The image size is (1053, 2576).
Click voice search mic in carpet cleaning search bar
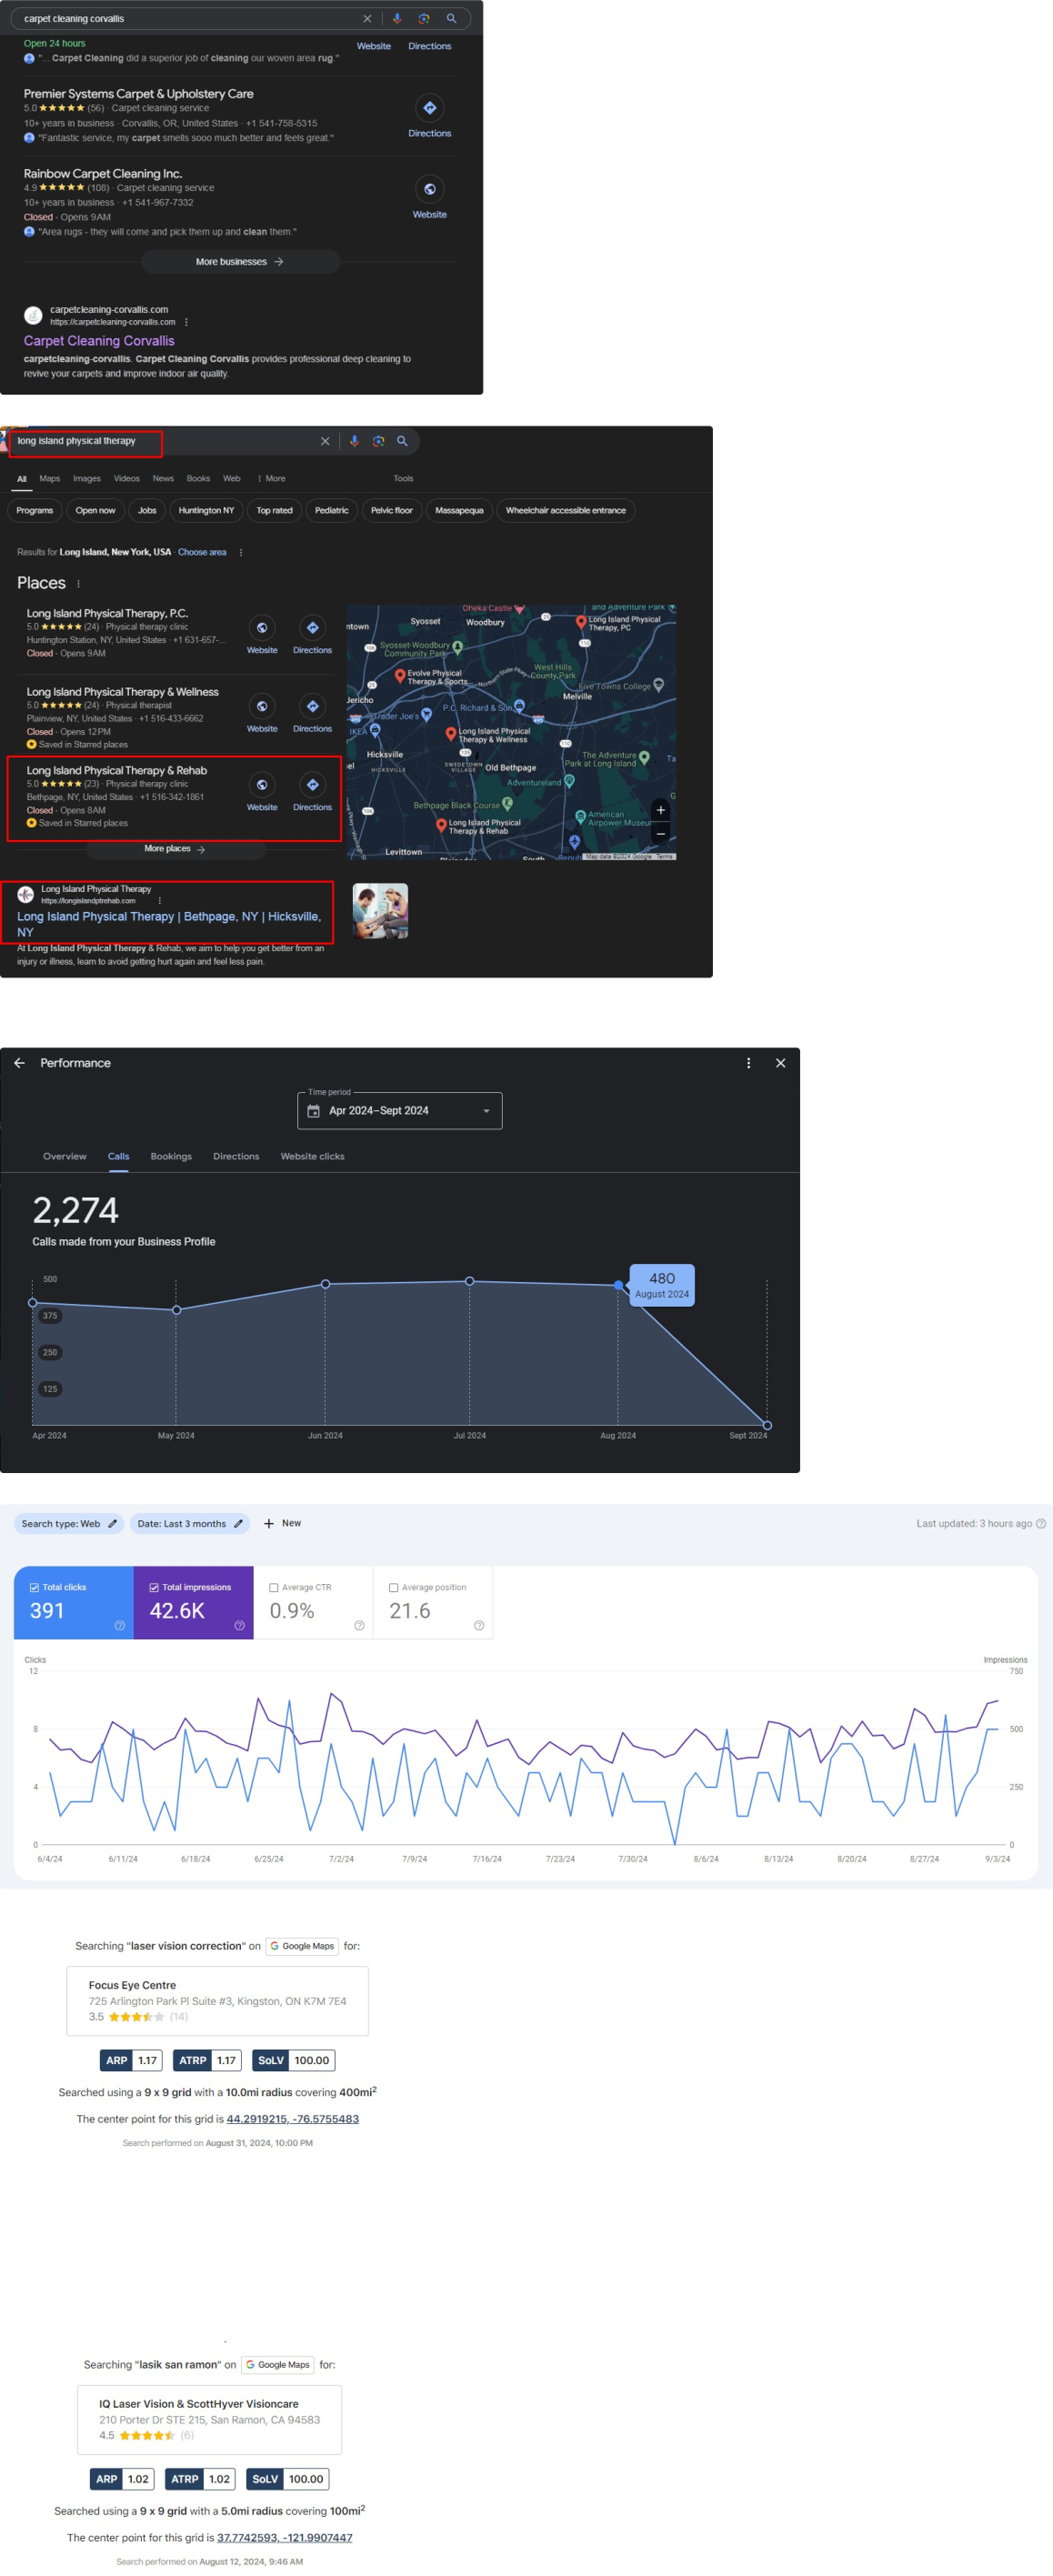(x=397, y=19)
